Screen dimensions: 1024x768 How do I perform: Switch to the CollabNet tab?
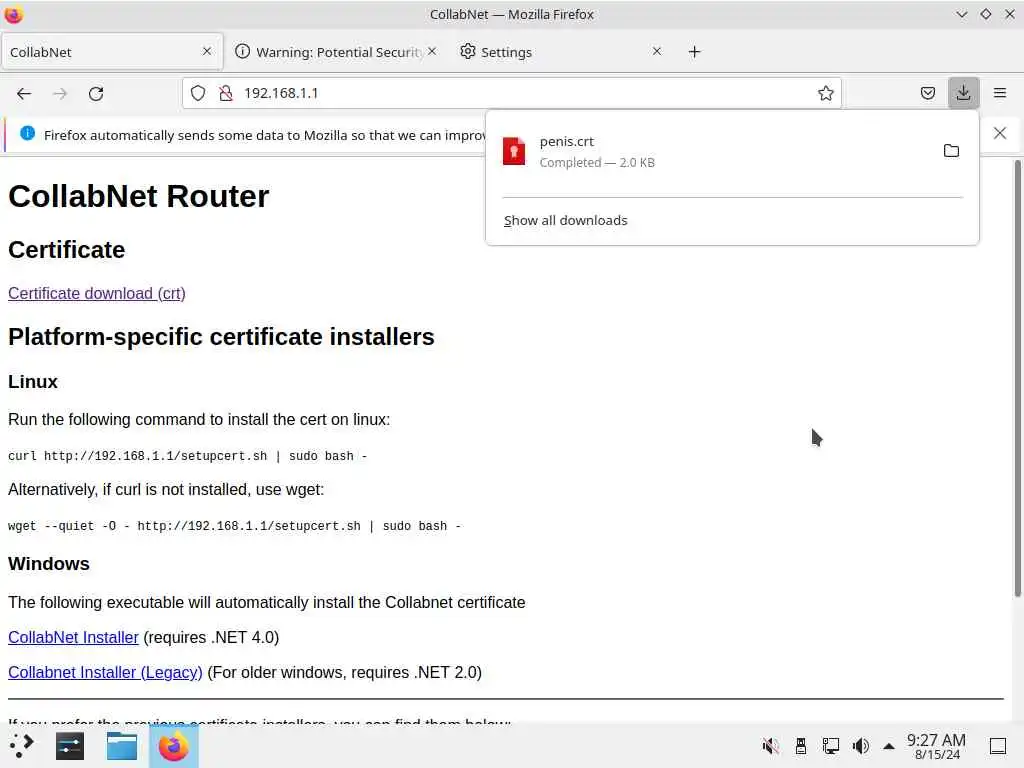pyautogui.click(x=112, y=52)
